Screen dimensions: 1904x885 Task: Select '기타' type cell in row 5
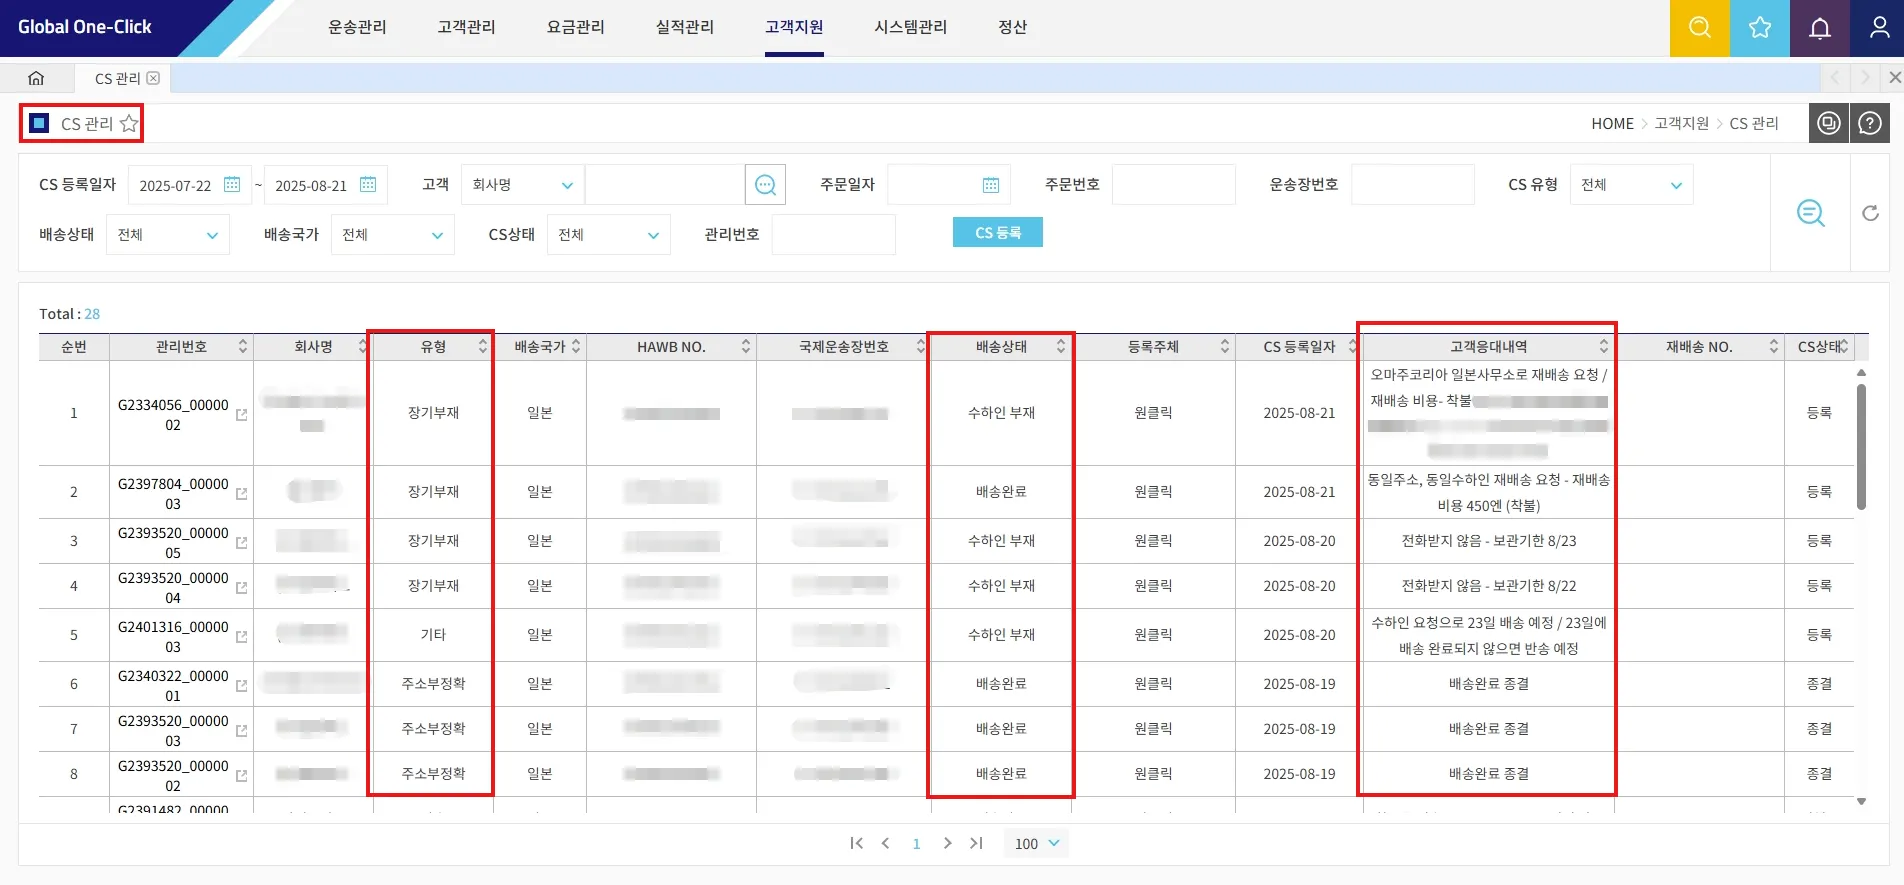pos(433,635)
